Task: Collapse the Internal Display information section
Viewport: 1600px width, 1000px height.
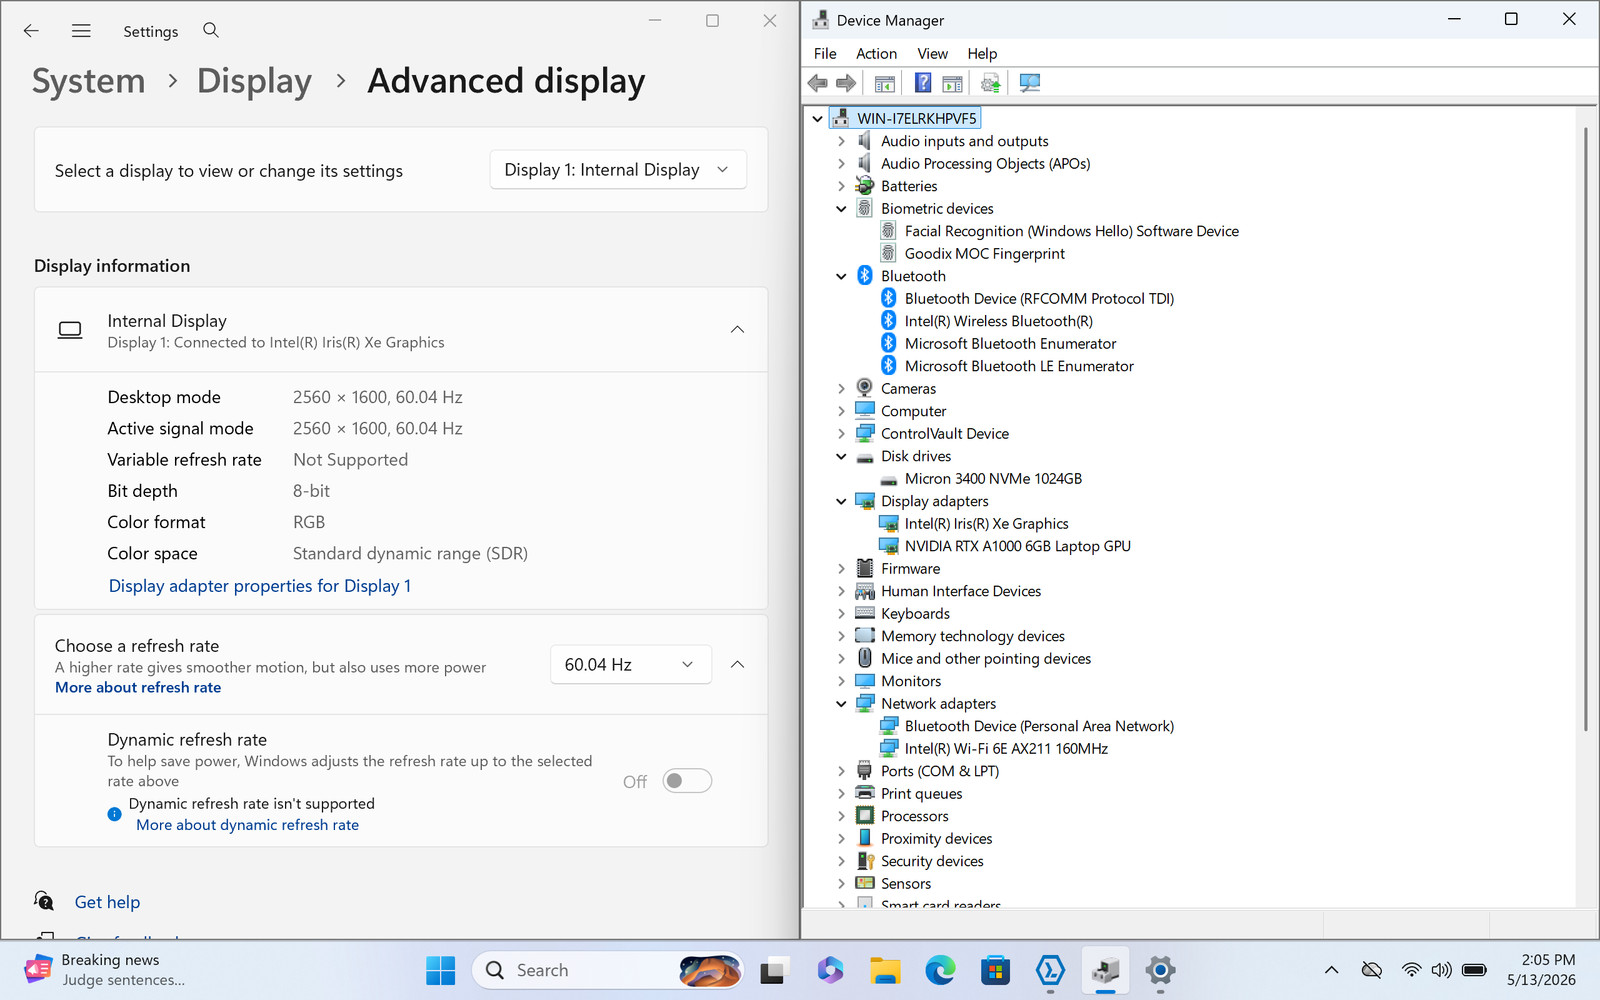Action: click(x=737, y=330)
